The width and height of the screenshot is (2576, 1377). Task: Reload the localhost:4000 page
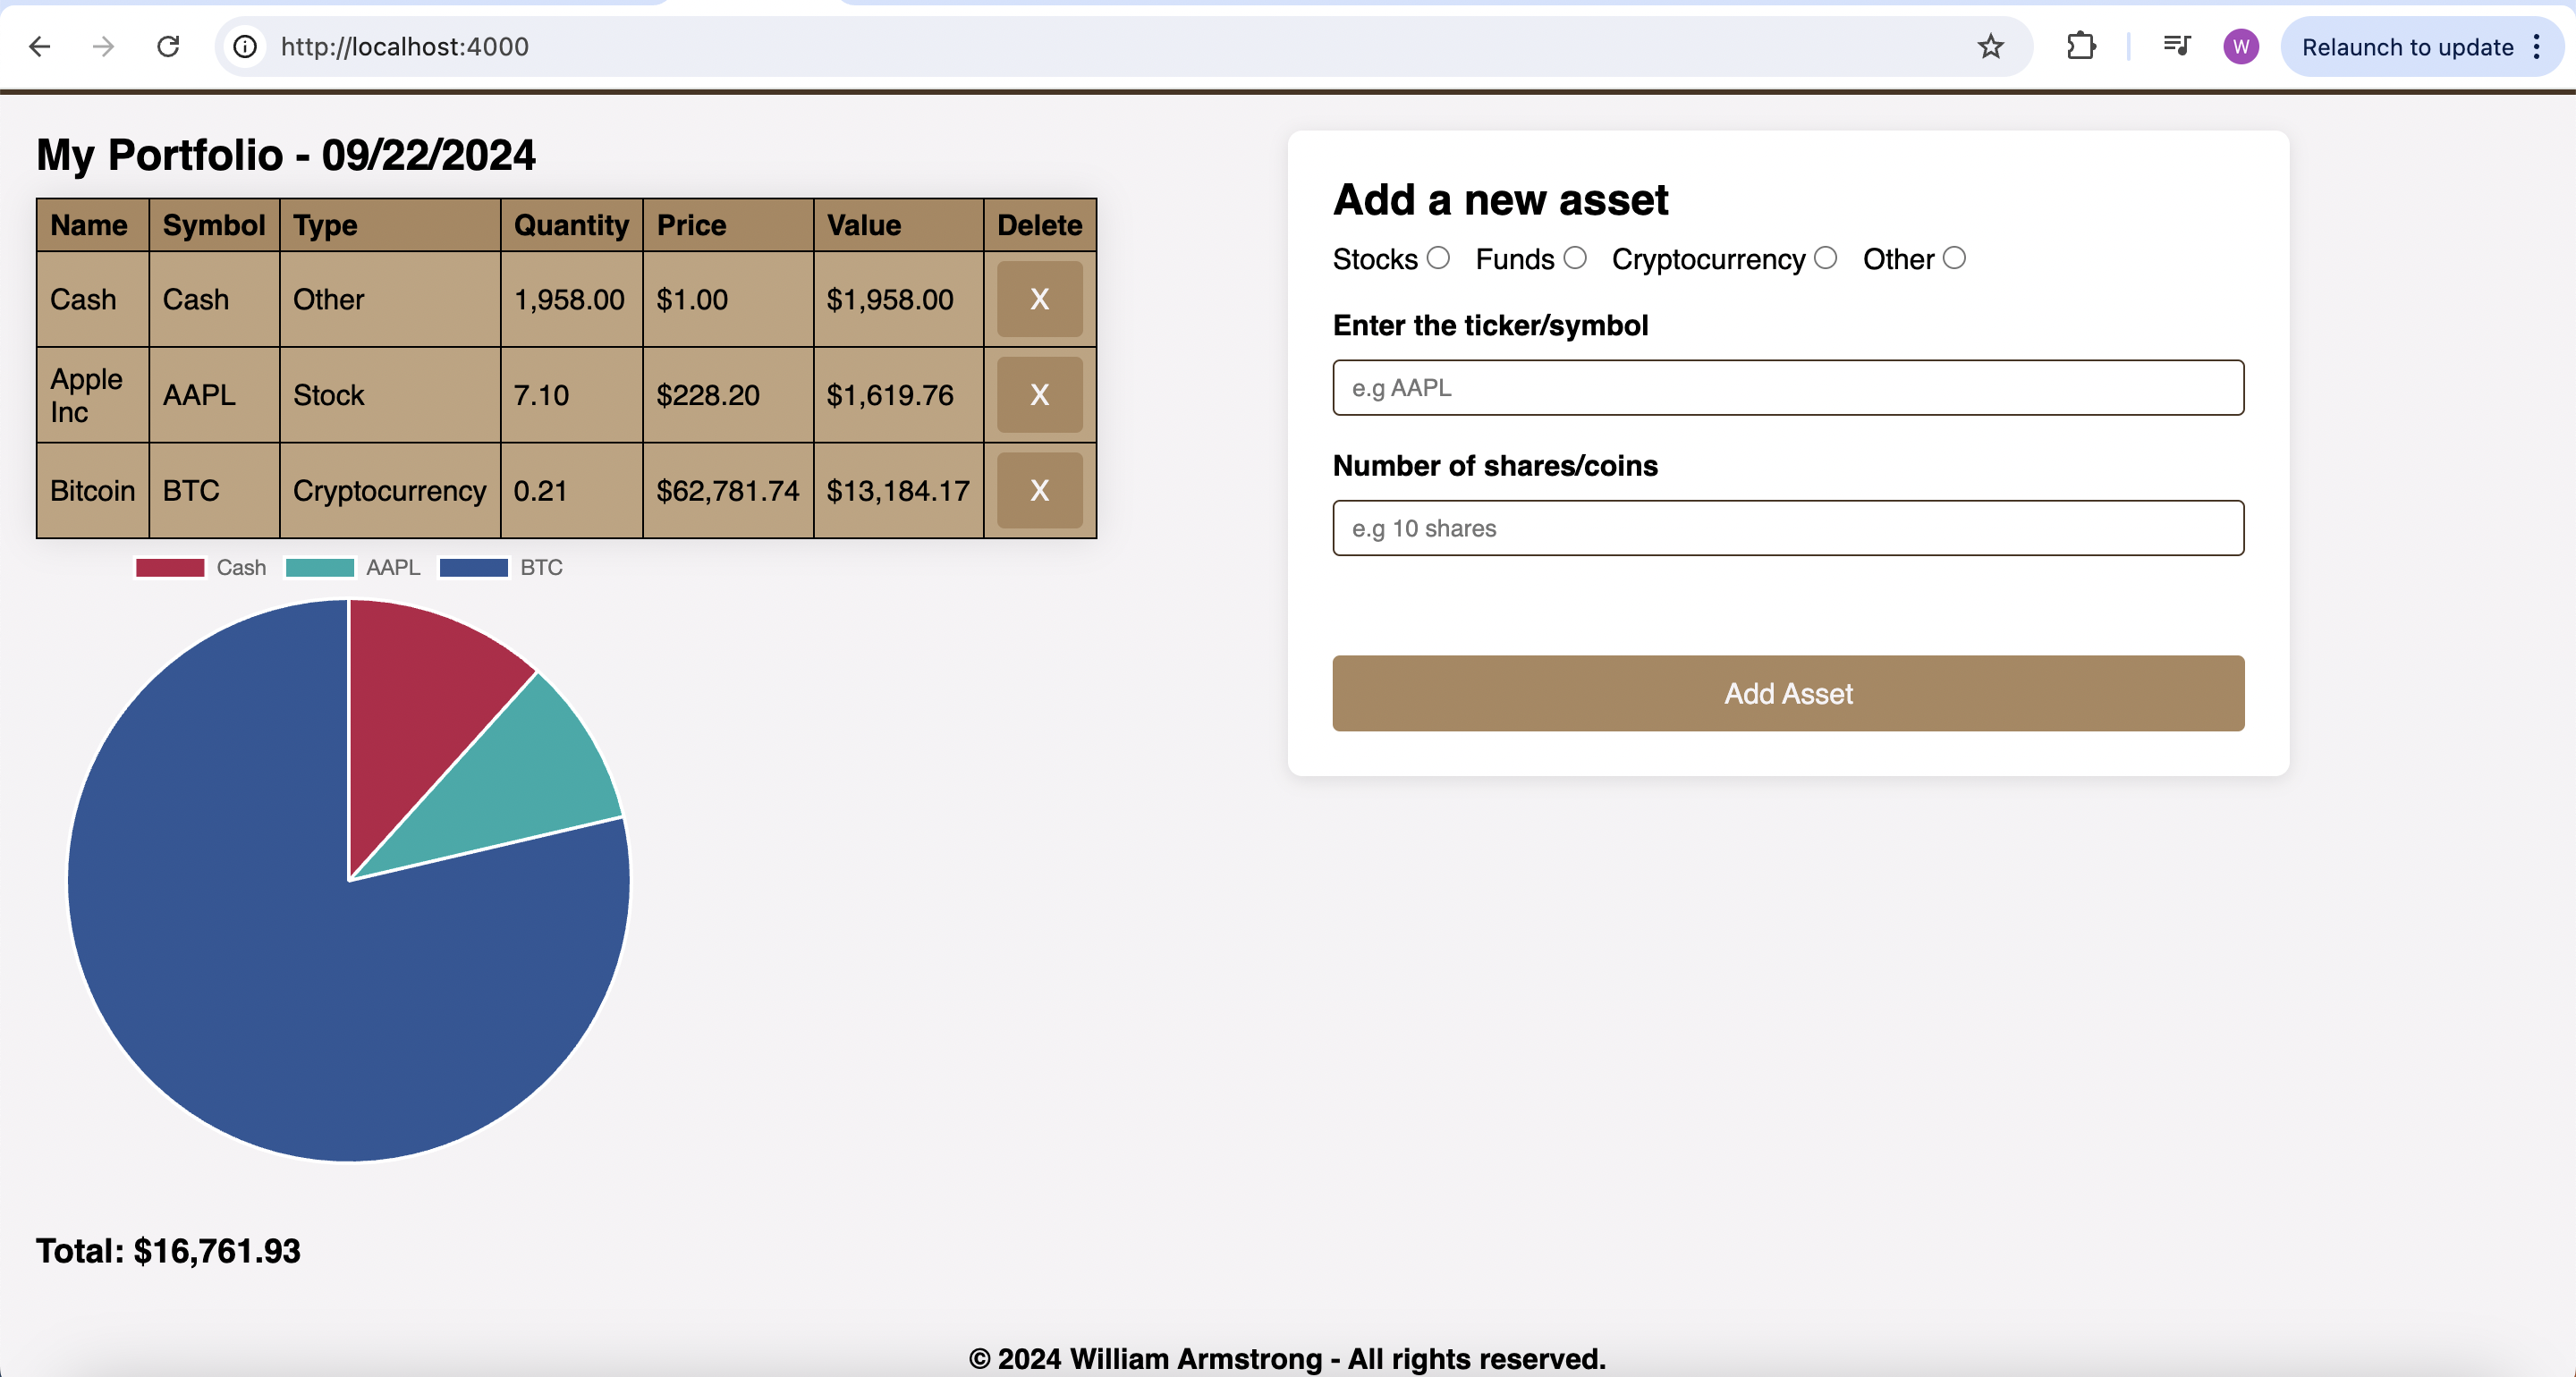point(168,46)
